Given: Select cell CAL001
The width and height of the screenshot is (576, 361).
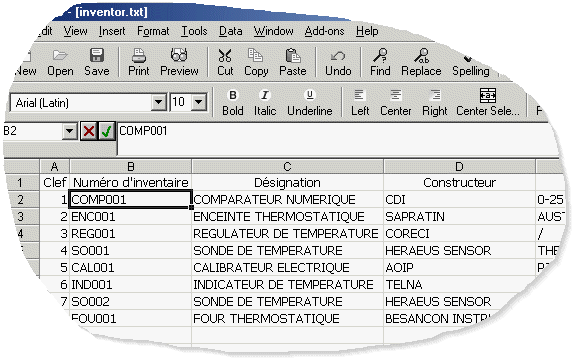Looking at the screenshot, I should tap(130, 267).
